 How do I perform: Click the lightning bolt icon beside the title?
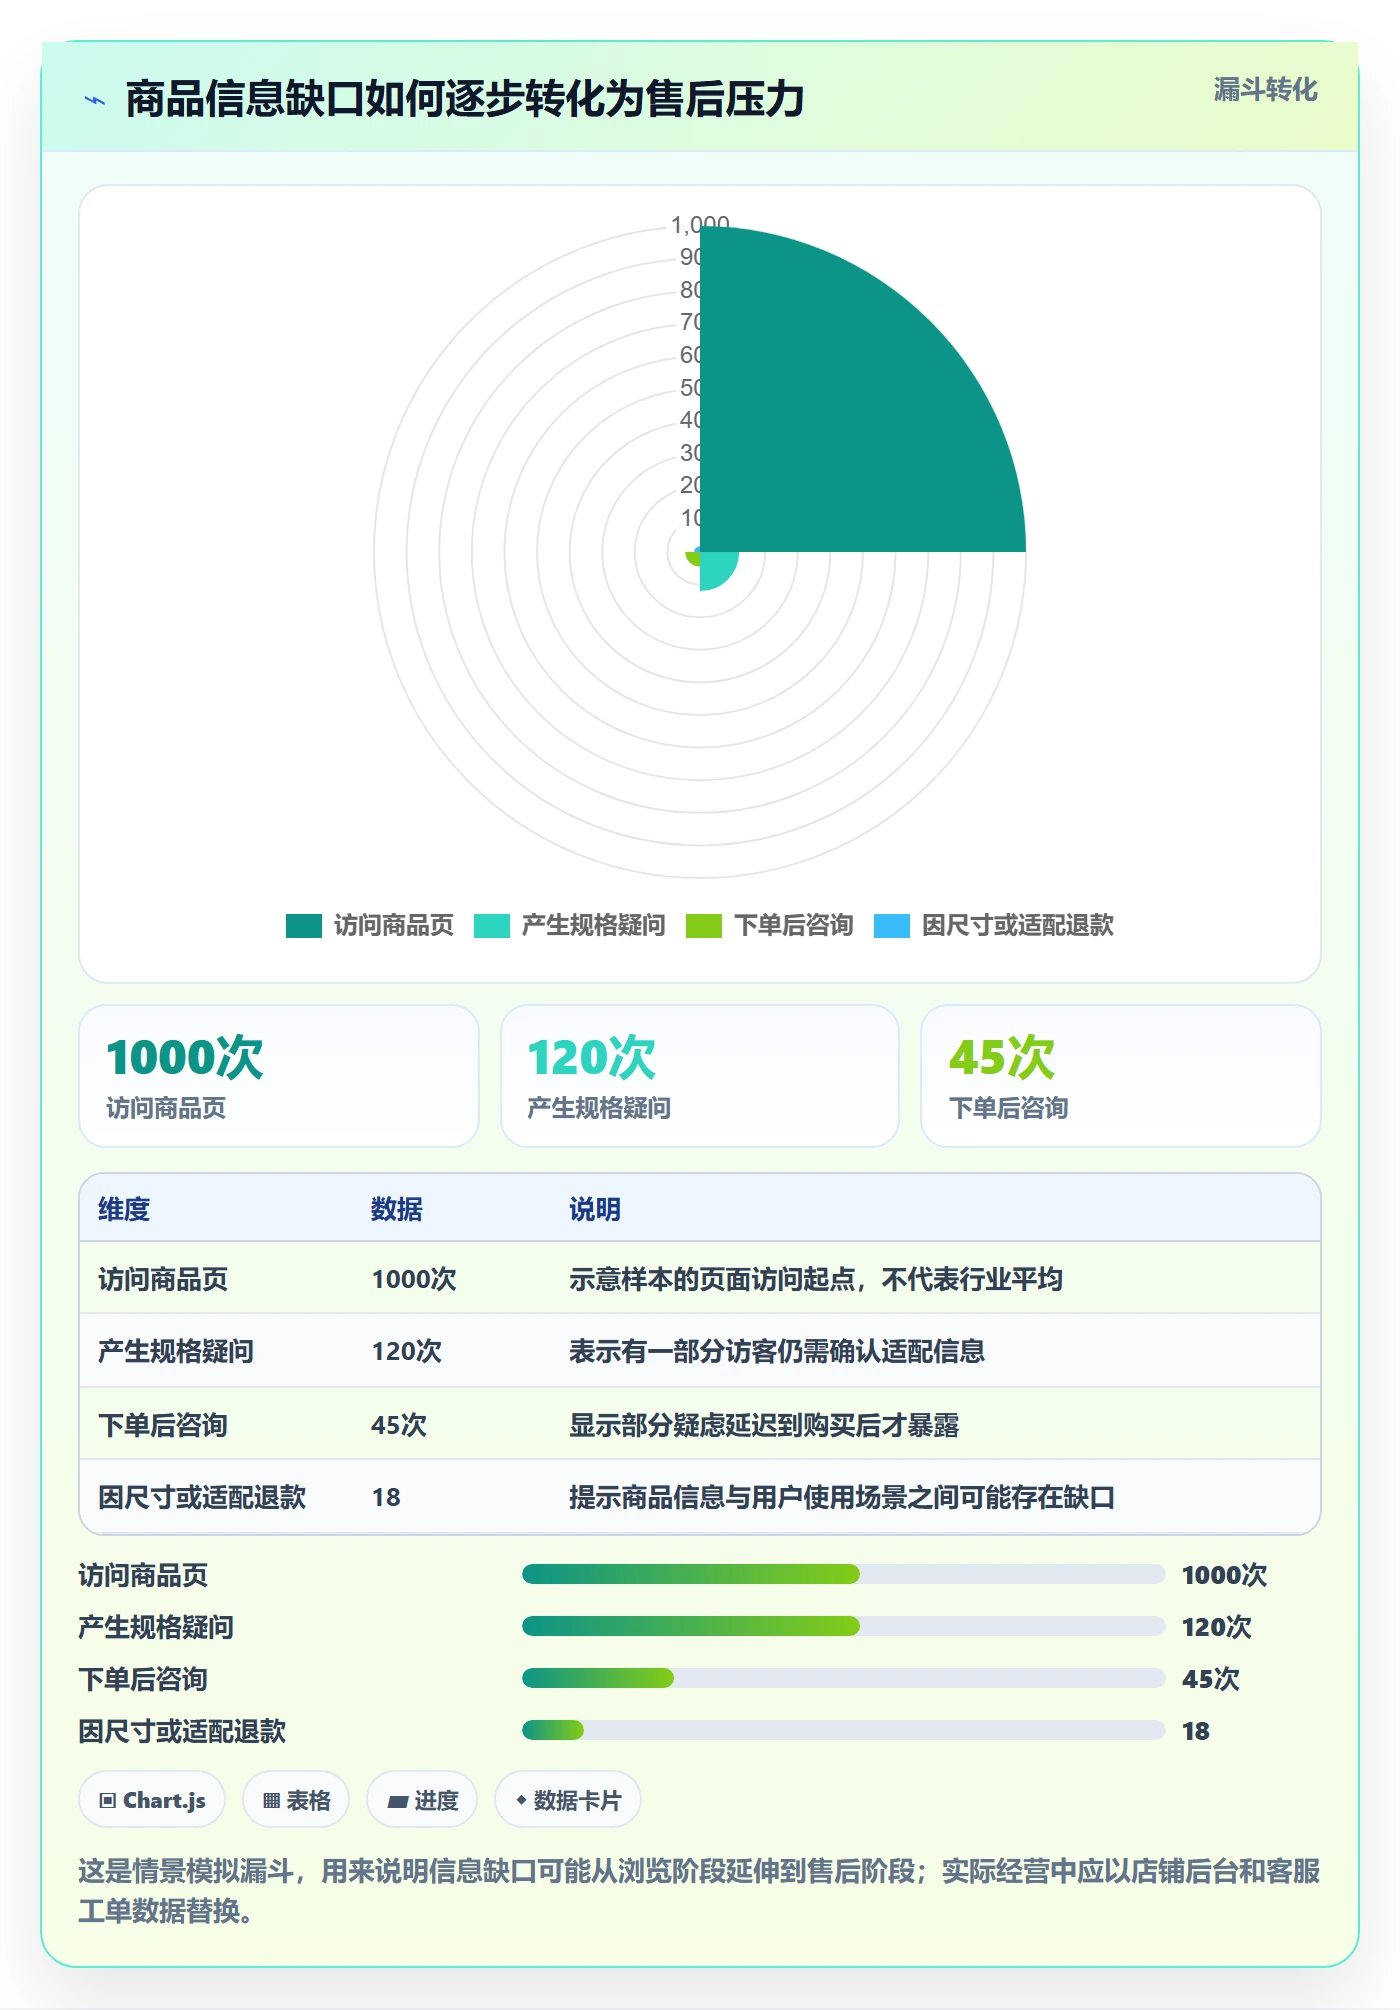pos(95,100)
